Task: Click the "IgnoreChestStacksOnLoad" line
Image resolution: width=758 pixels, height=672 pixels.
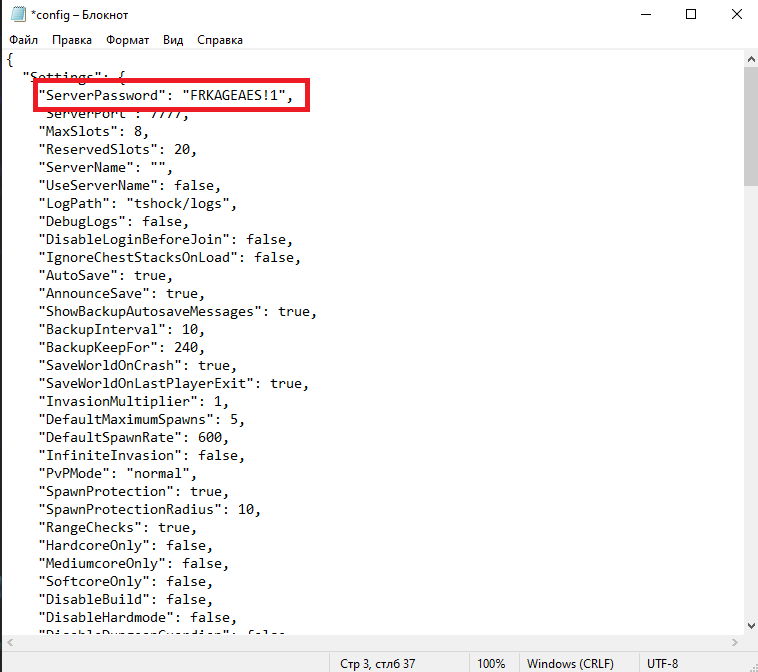Action: (x=170, y=258)
